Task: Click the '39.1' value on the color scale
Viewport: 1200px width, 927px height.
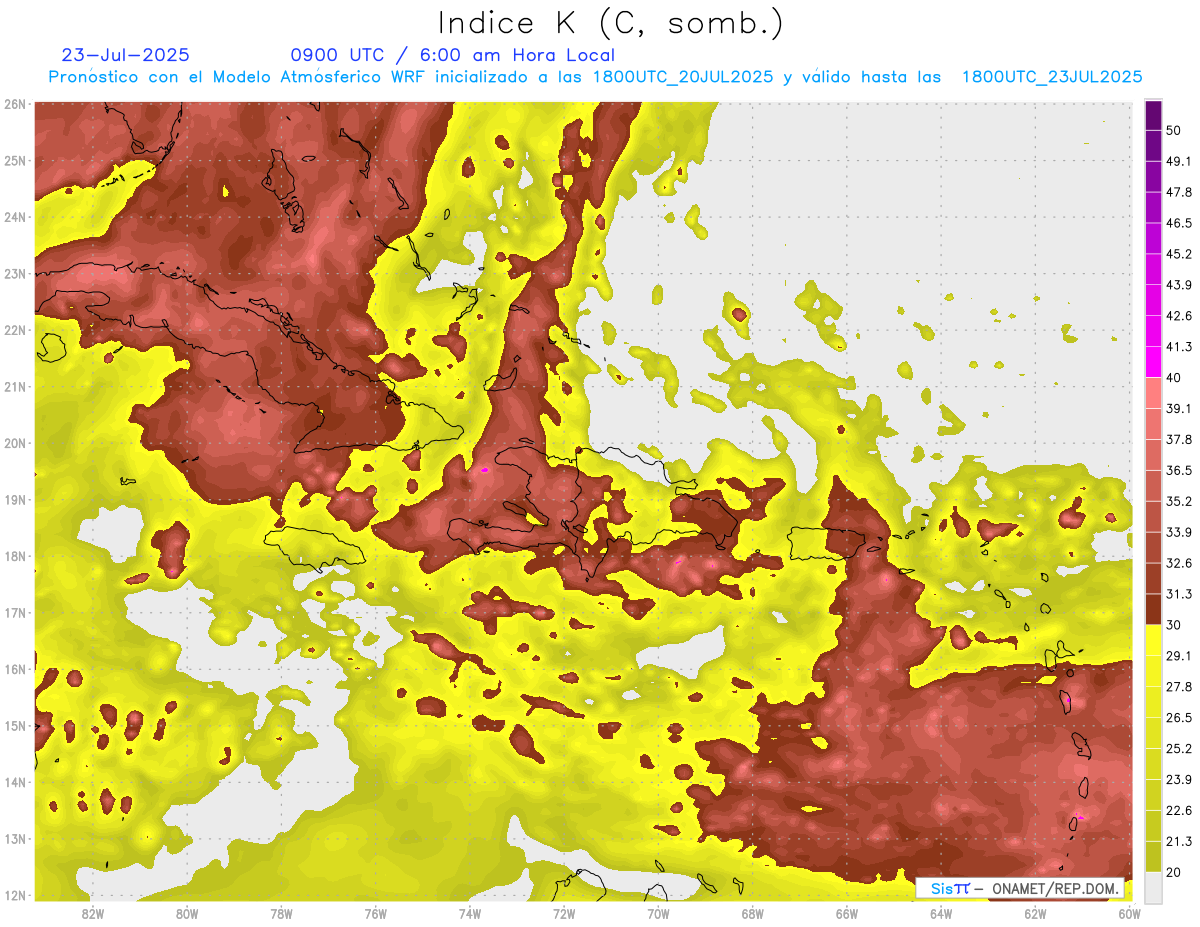Action: (1179, 408)
